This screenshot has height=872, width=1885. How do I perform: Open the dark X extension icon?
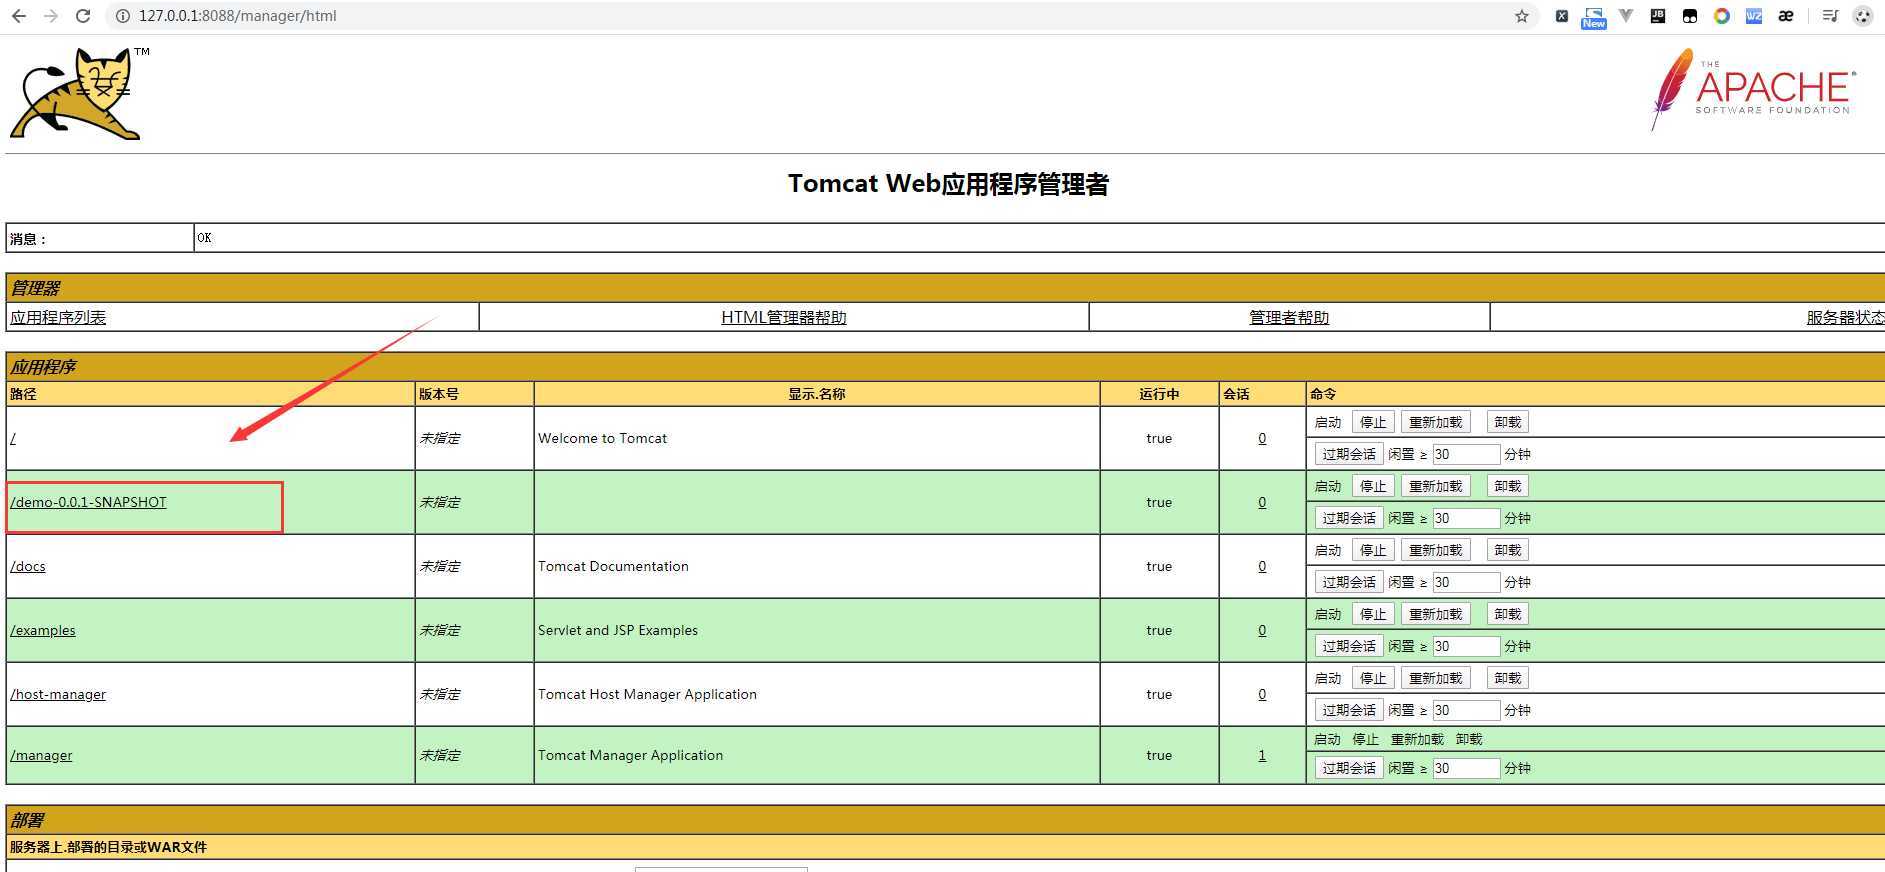(1561, 16)
